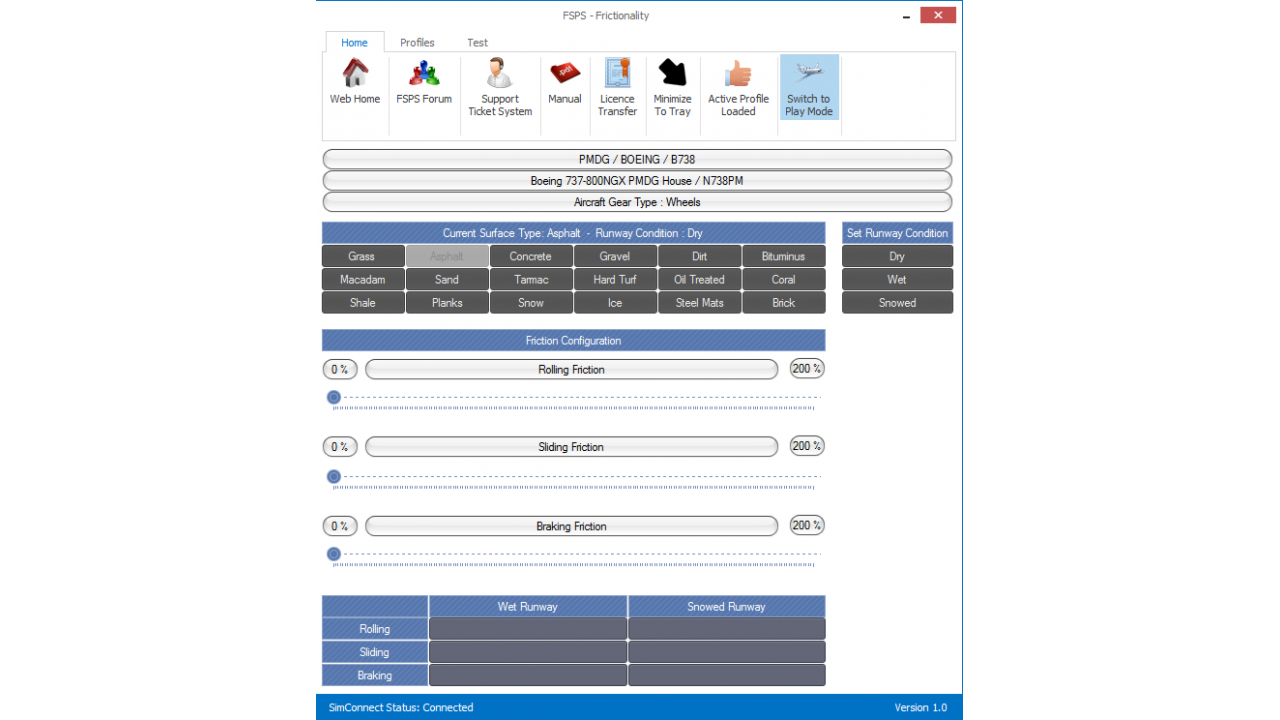Viewport: 1280px width, 720px height.
Task: Choose Oil Treated surface
Action: (x=699, y=279)
